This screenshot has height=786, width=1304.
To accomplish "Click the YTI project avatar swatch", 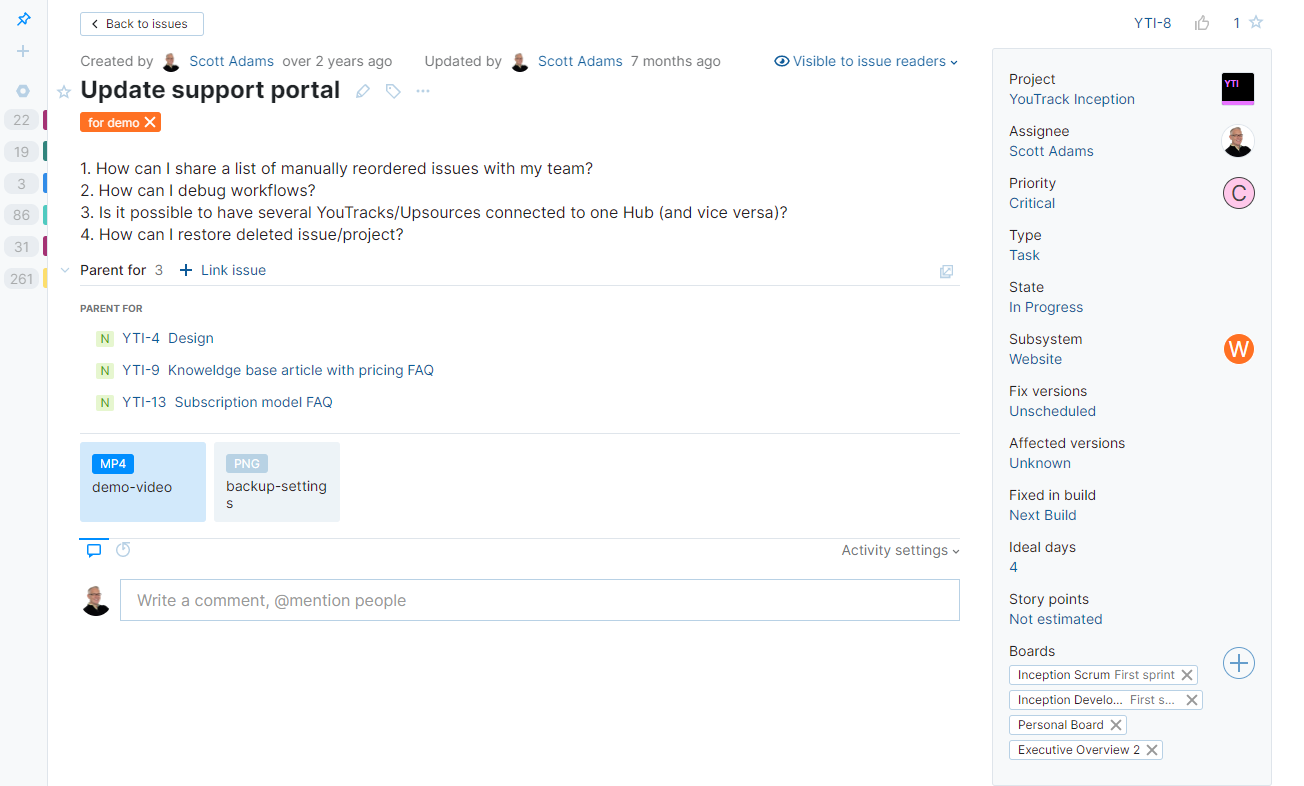I will (1238, 88).
